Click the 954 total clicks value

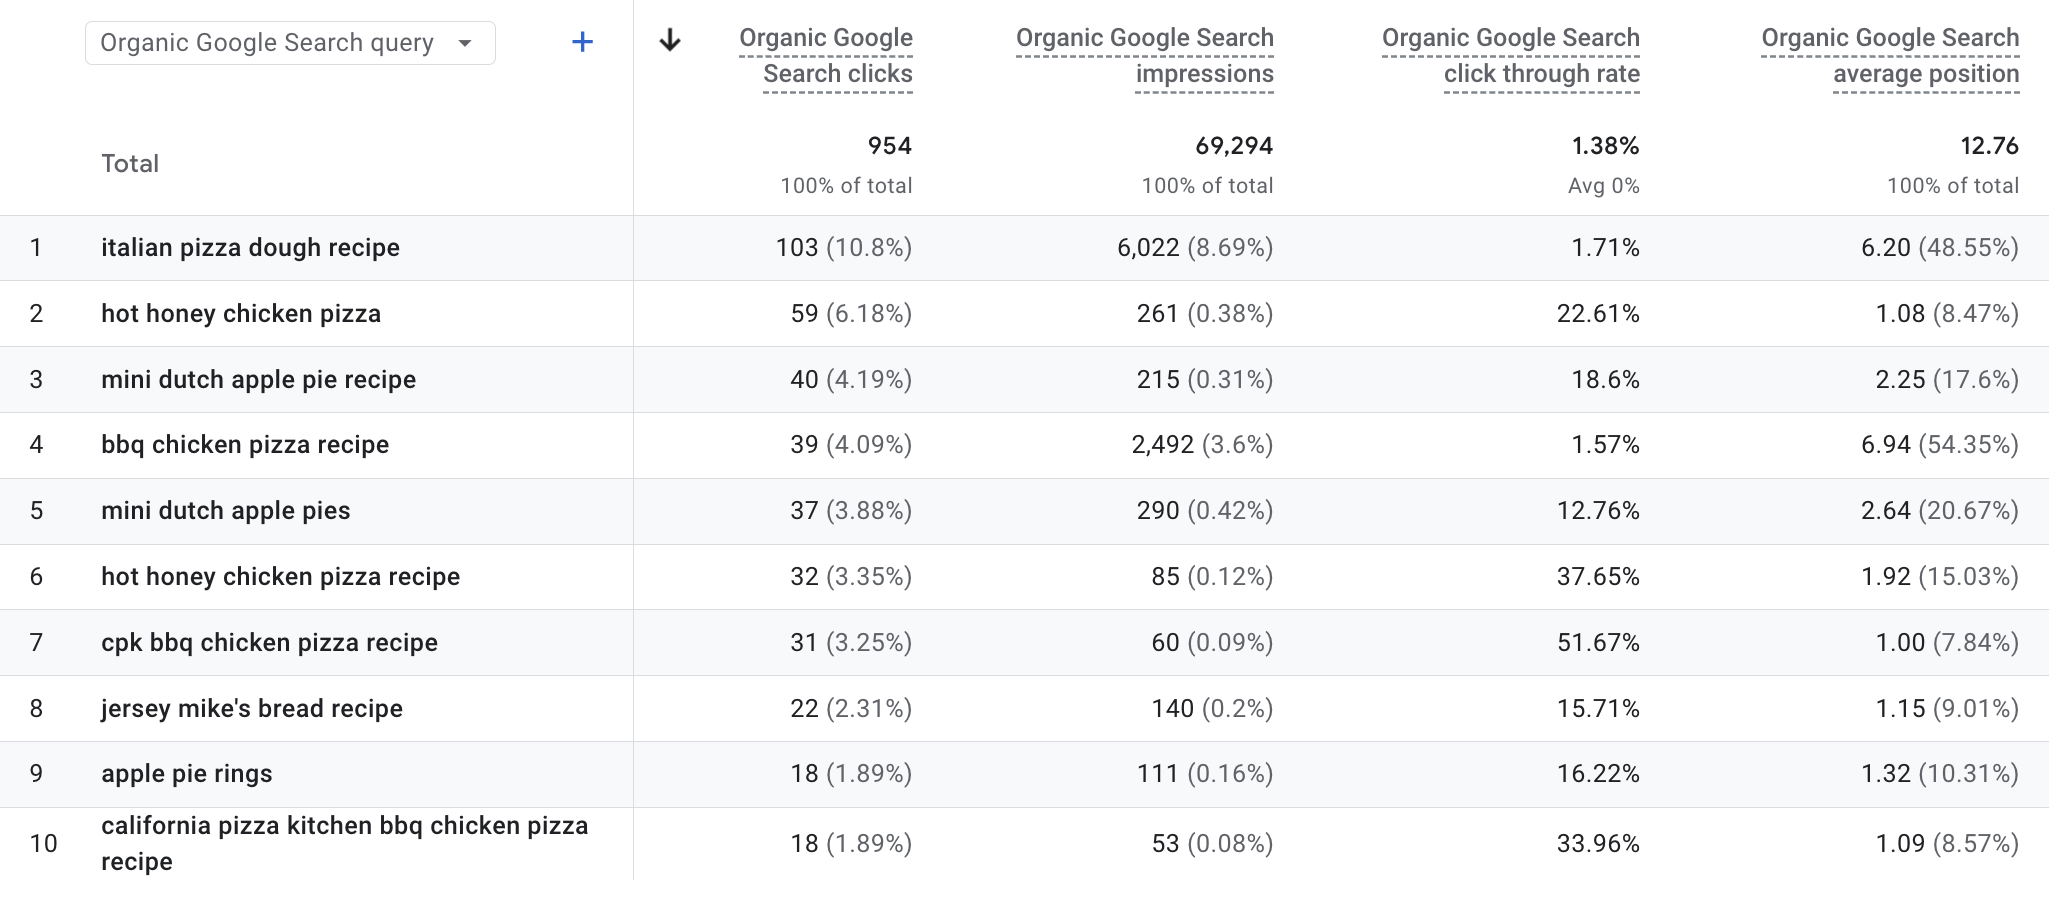click(x=889, y=146)
